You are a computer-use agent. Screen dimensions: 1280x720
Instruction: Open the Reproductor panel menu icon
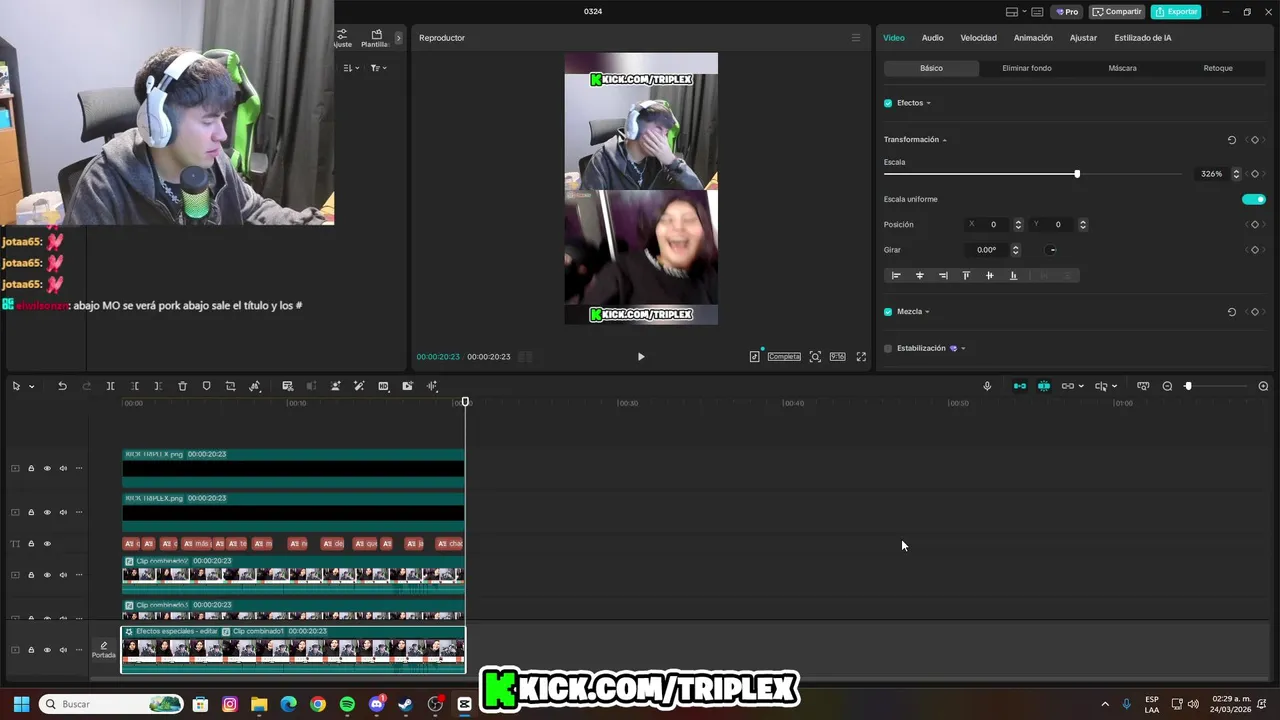(855, 38)
